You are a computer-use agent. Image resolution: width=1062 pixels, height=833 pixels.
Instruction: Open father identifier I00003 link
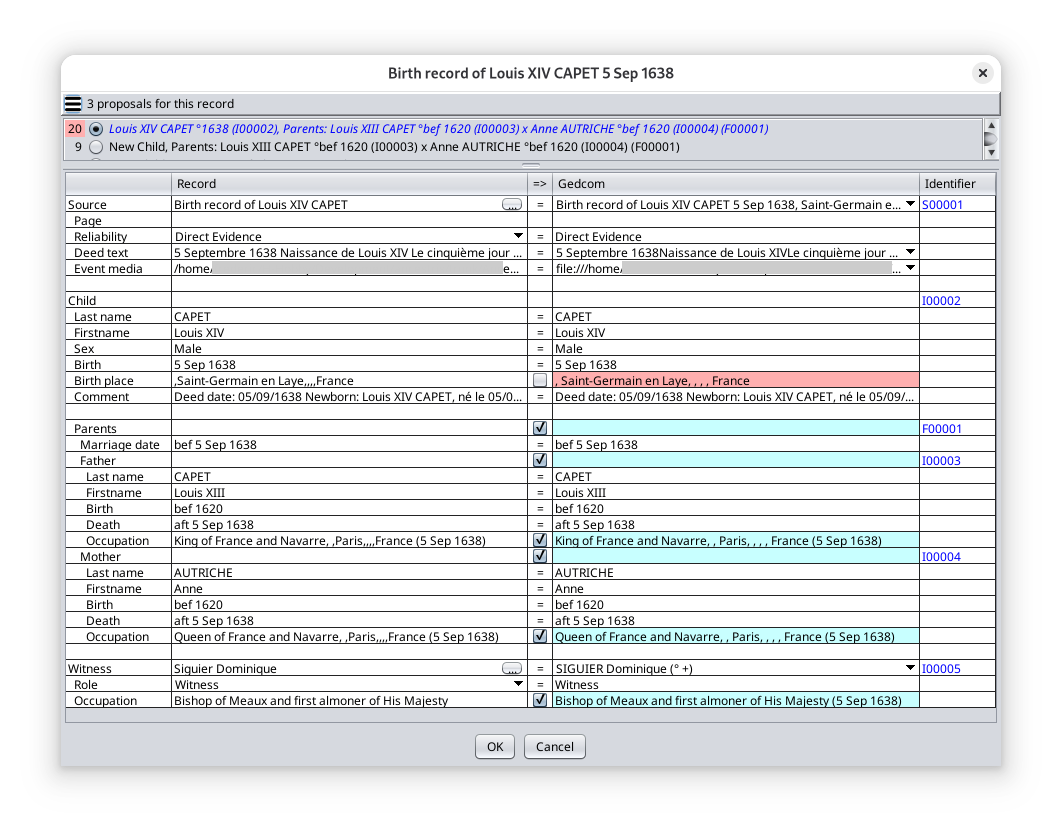click(x=941, y=461)
